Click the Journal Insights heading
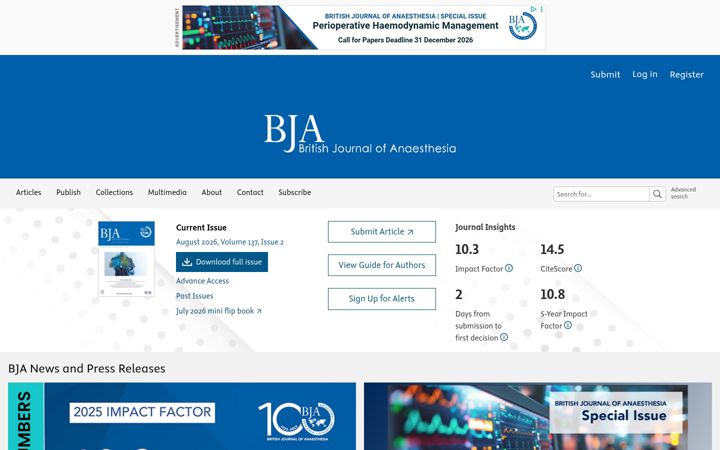 [485, 227]
